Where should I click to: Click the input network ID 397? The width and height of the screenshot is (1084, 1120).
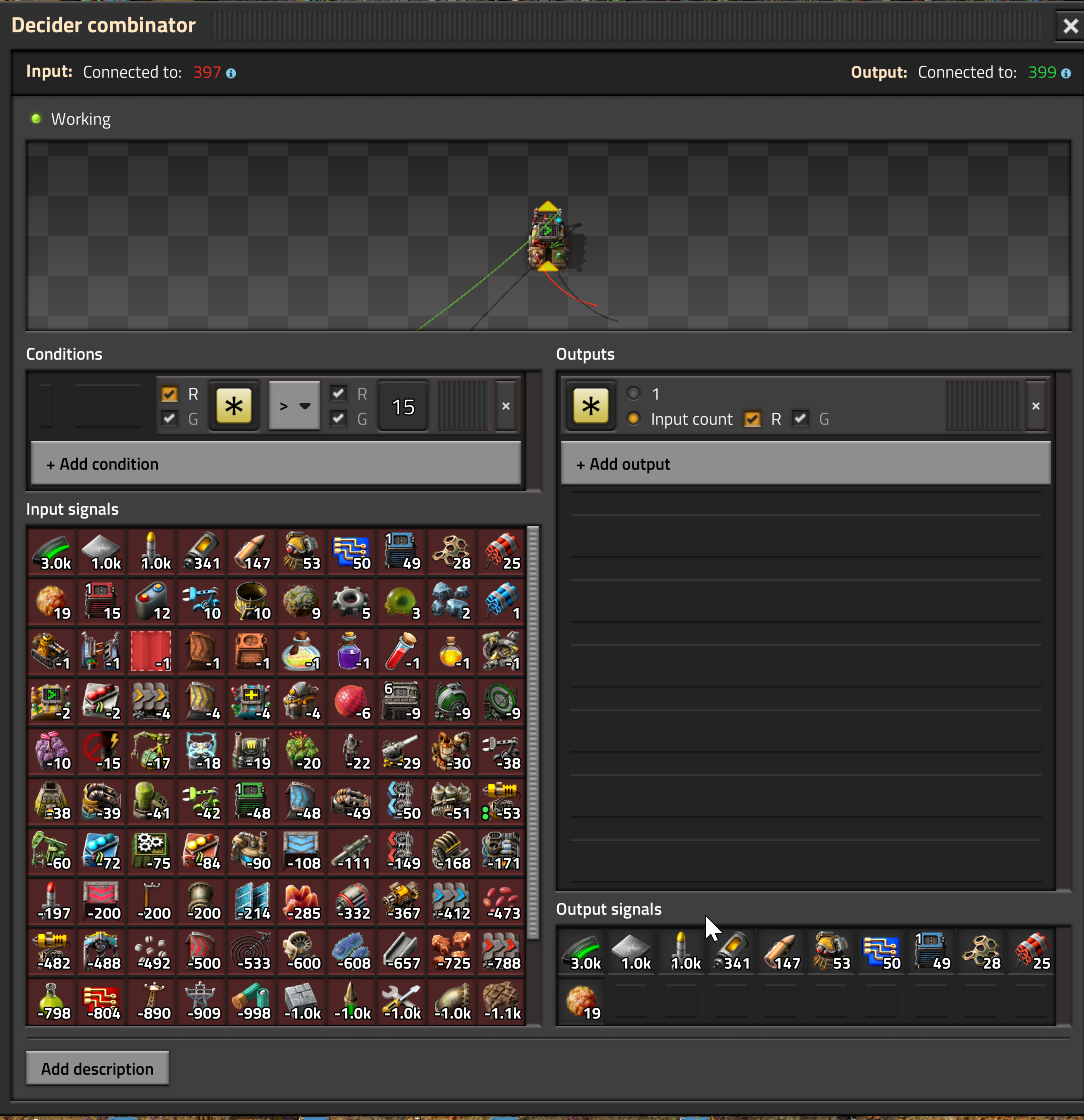pos(207,72)
